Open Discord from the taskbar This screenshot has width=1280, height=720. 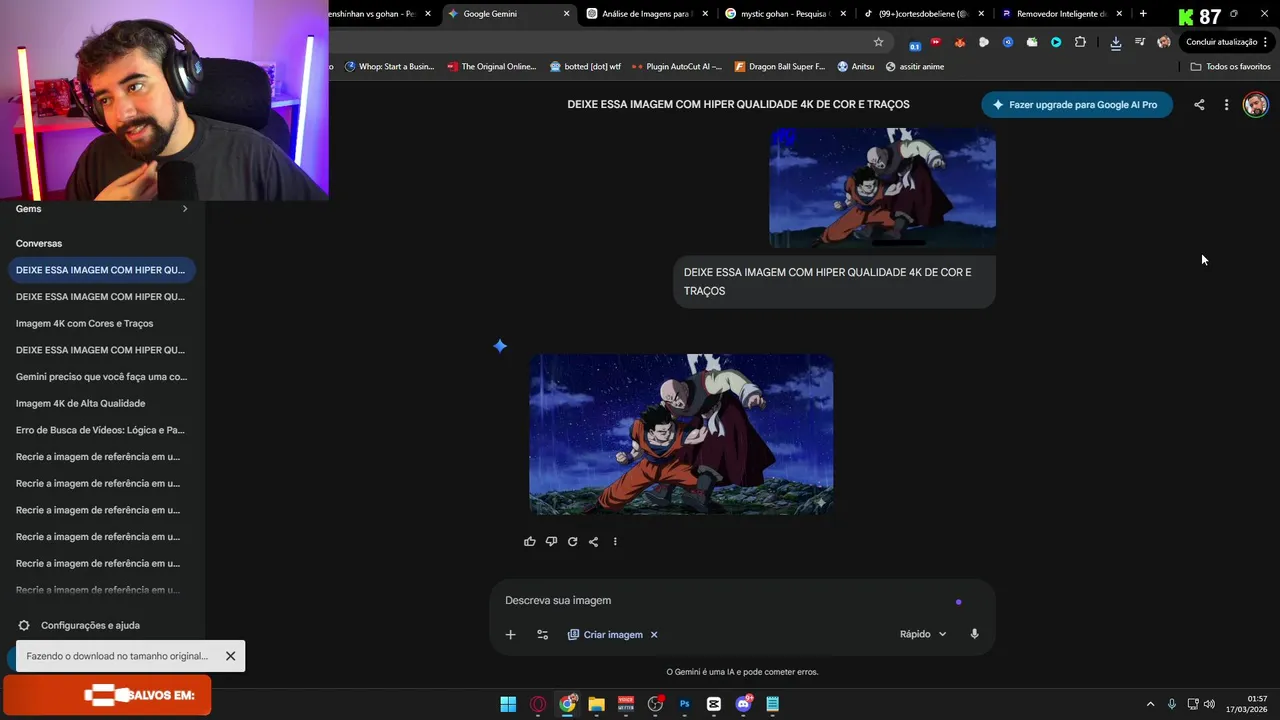tap(743, 704)
